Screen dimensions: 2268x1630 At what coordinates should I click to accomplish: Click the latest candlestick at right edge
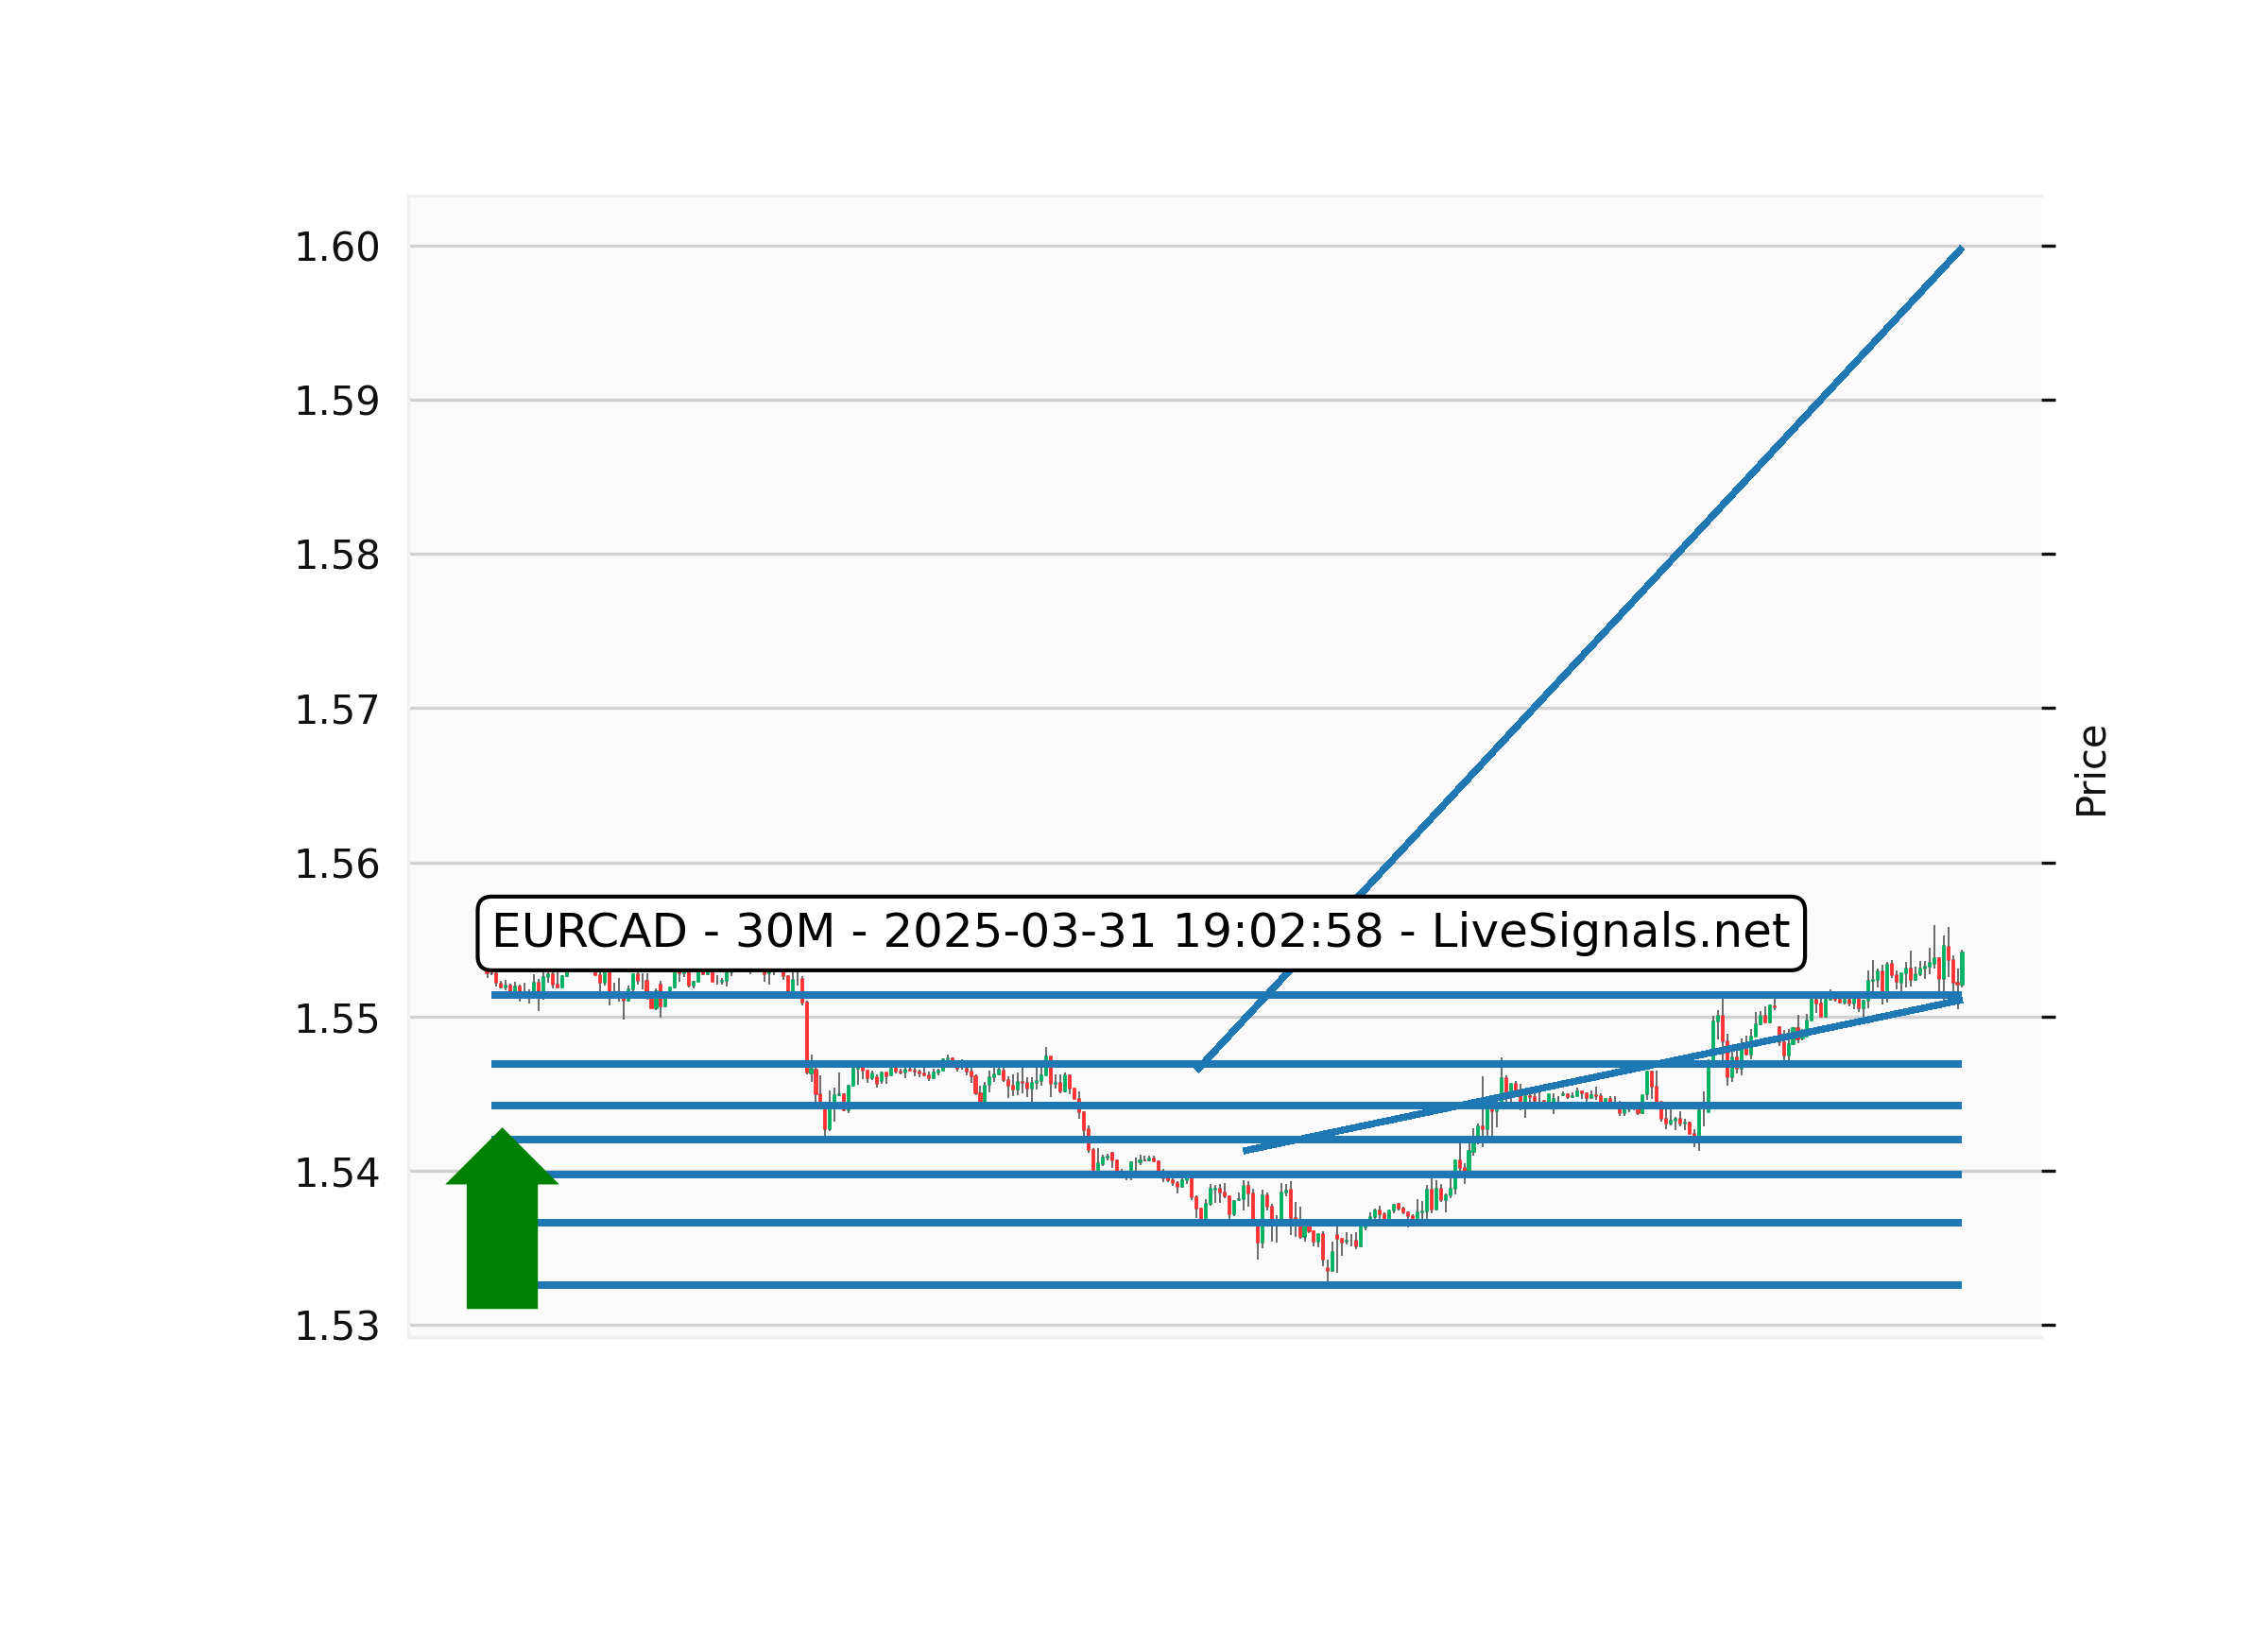click(1962, 969)
